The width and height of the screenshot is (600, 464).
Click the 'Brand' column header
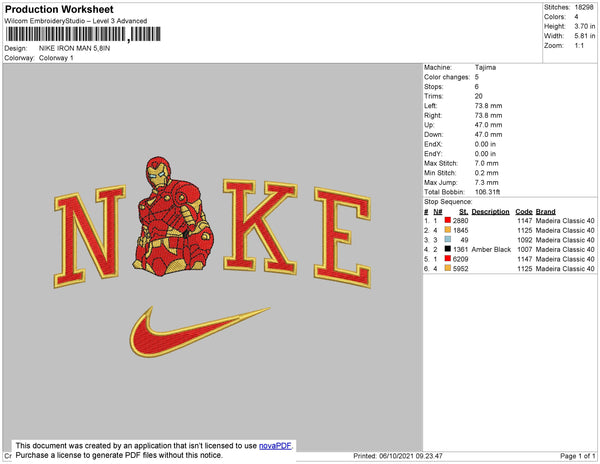[x=546, y=212]
